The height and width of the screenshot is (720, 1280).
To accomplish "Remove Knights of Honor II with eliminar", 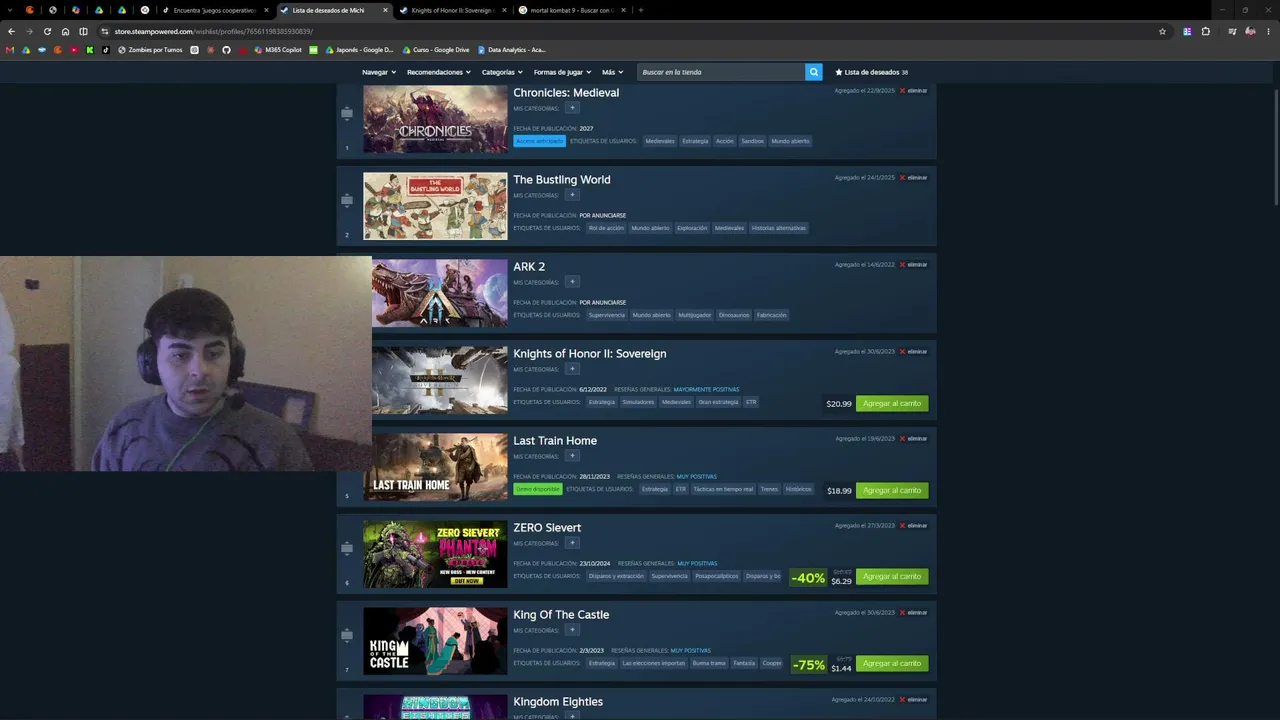I will [x=913, y=352].
